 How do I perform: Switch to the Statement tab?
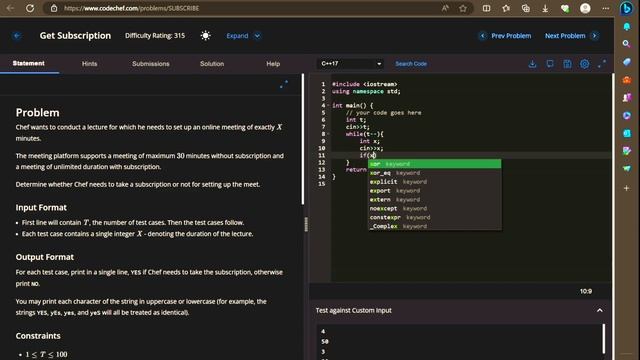[29, 63]
